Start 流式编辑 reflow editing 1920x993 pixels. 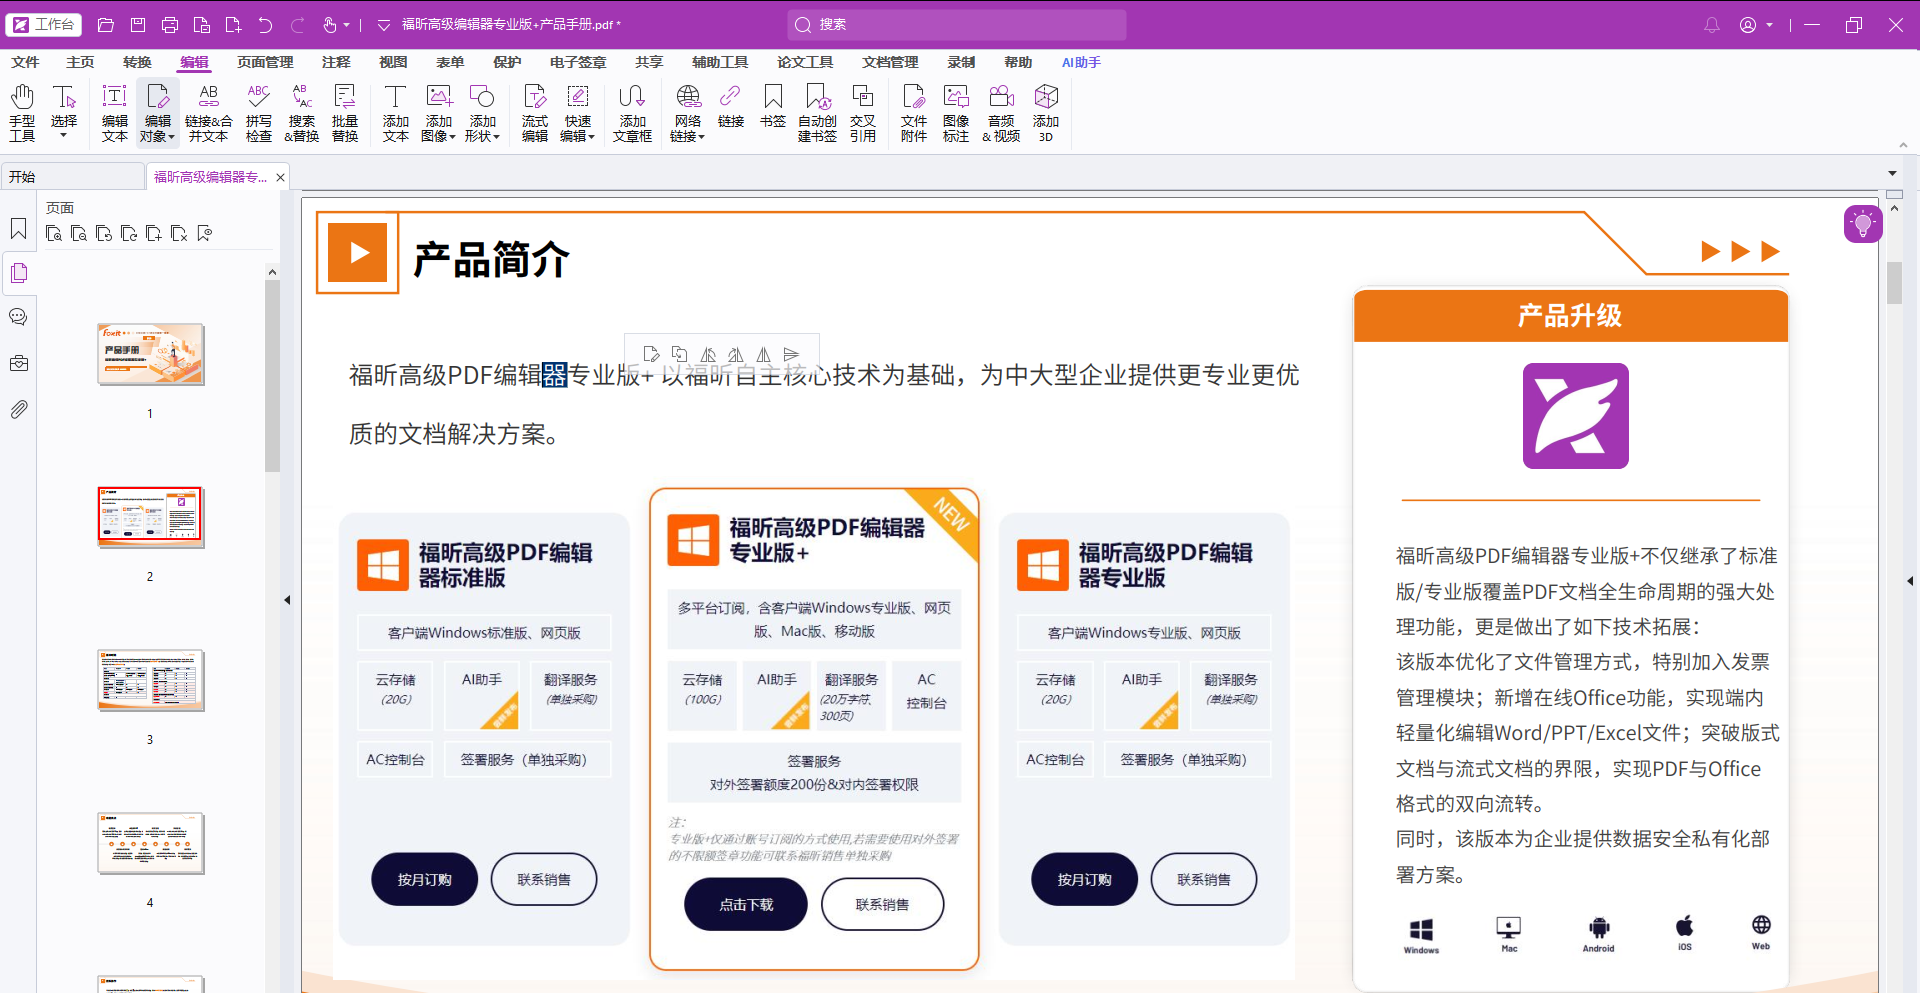click(x=535, y=112)
